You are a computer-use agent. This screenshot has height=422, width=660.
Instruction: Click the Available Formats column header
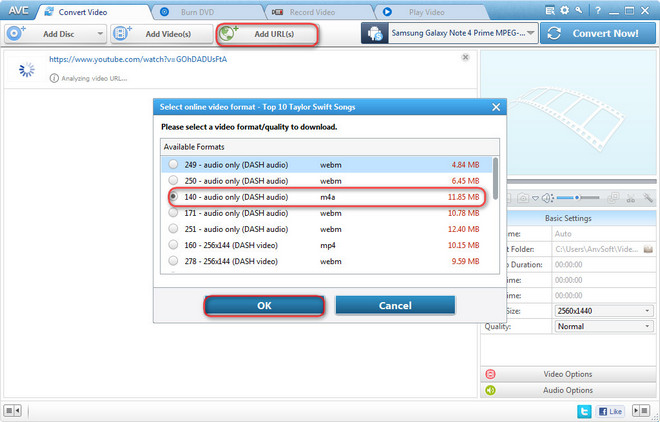click(x=330, y=147)
